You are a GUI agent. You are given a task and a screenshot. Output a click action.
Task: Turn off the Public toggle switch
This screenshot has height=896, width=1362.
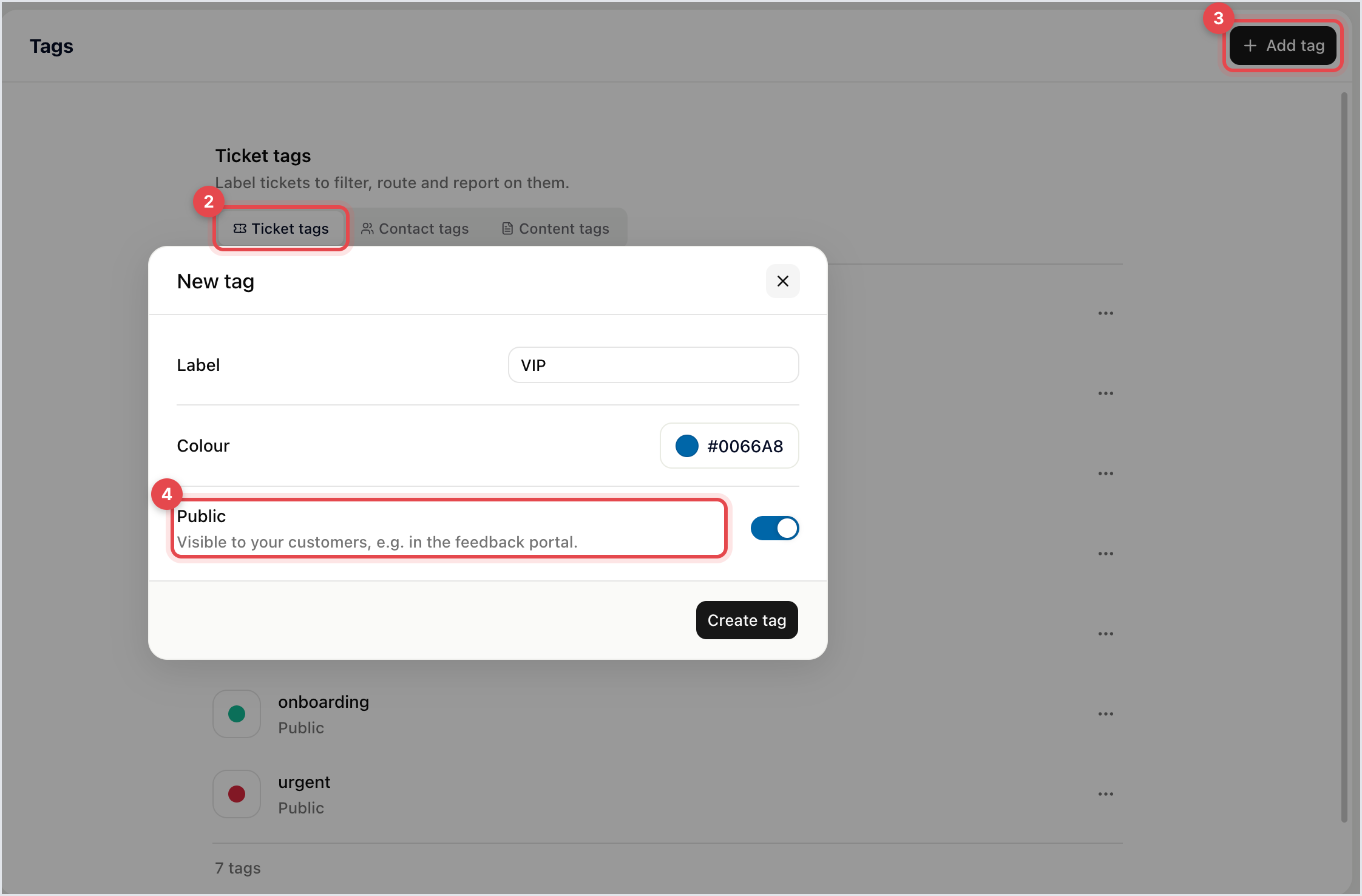click(775, 528)
